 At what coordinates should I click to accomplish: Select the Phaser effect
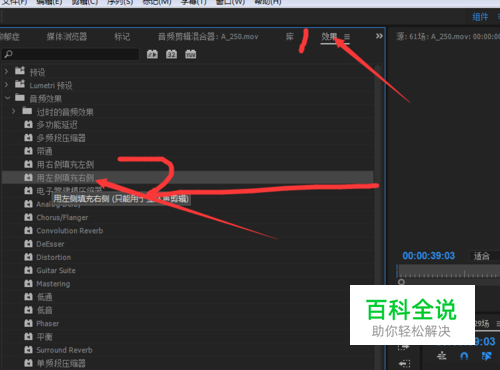coord(187,323)
